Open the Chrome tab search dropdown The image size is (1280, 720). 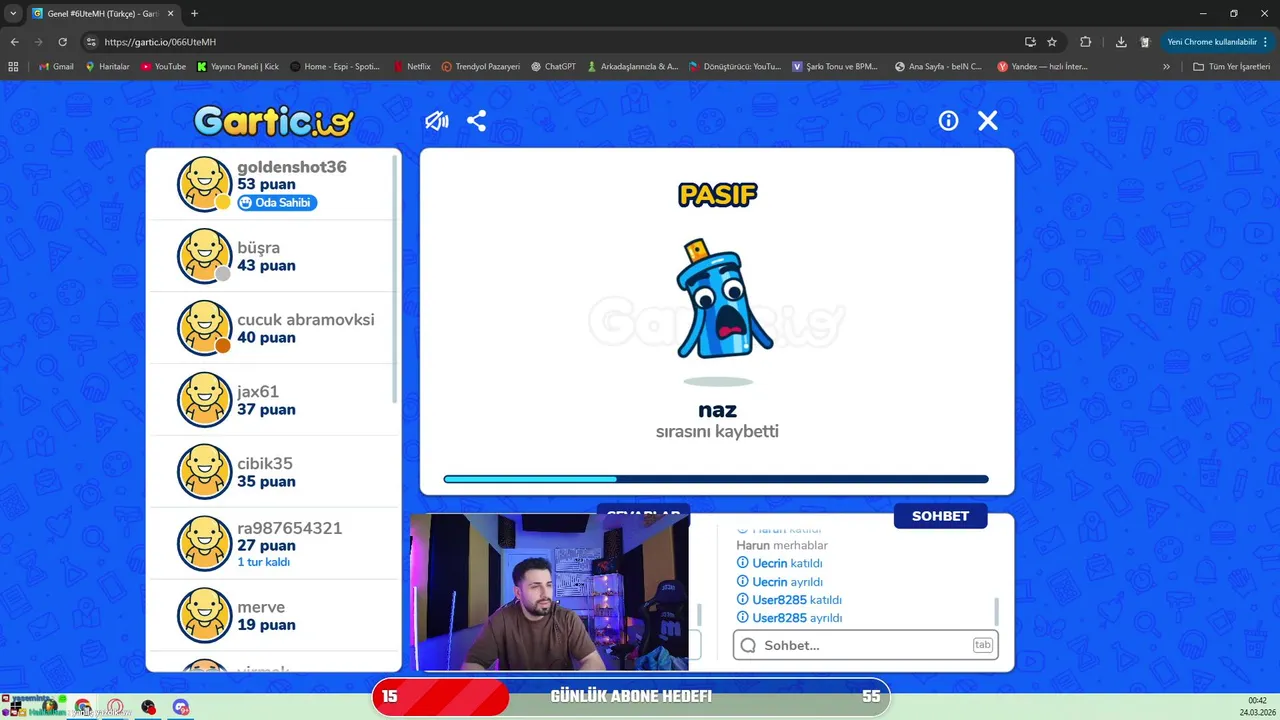tap(13, 13)
